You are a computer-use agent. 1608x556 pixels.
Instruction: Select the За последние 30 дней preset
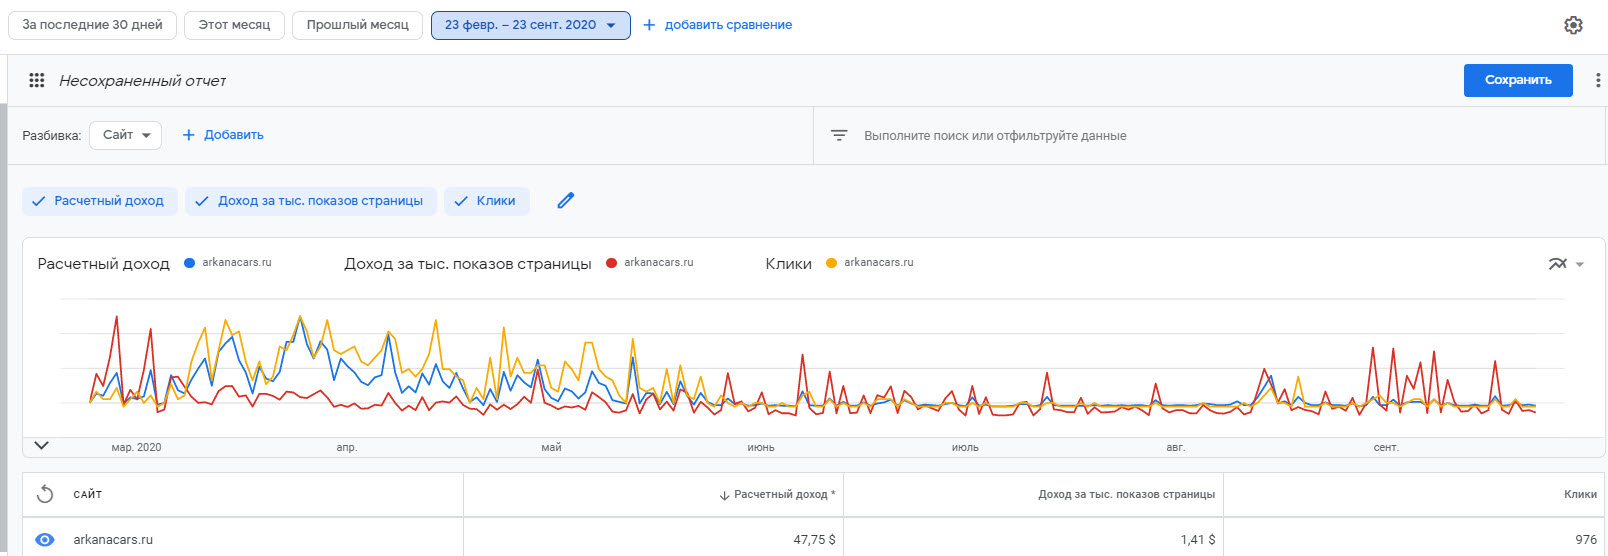click(x=92, y=25)
